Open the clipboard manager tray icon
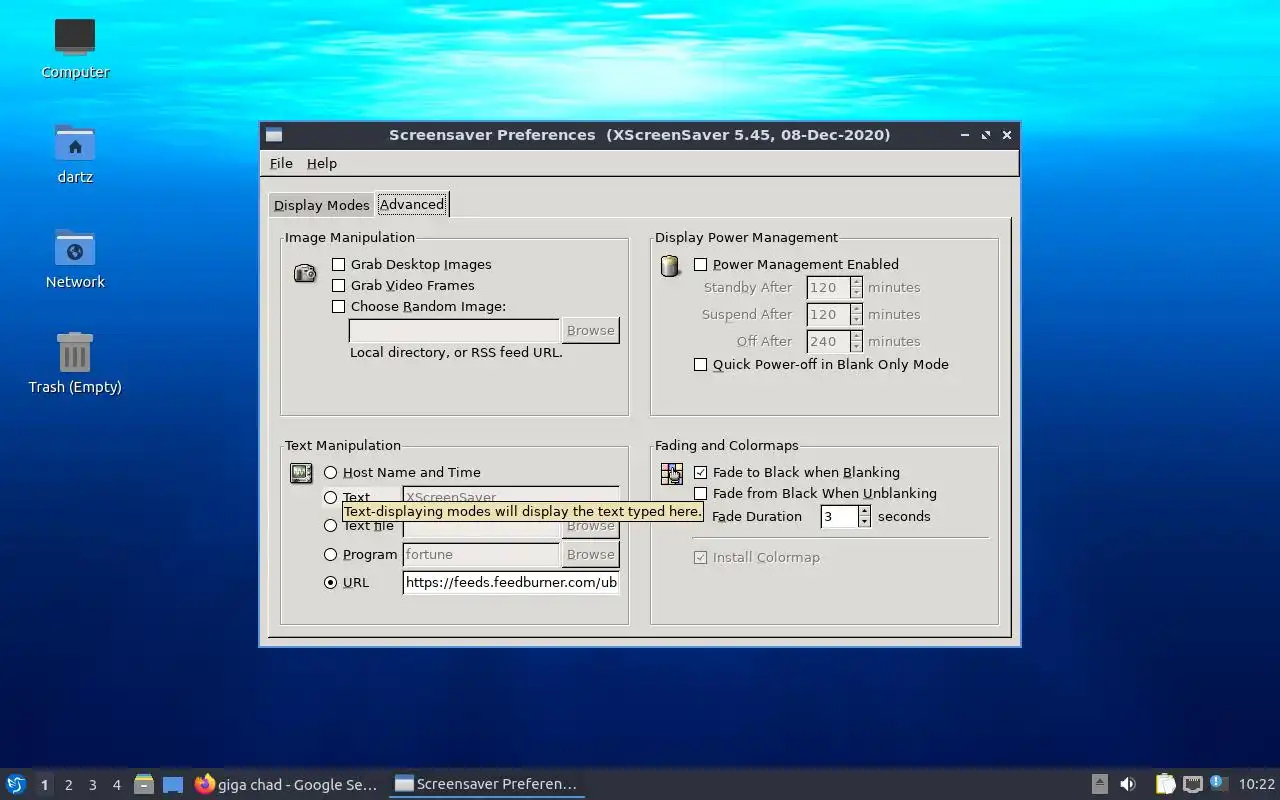Image resolution: width=1280 pixels, height=800 pixels. click(x=1165, y=784)
